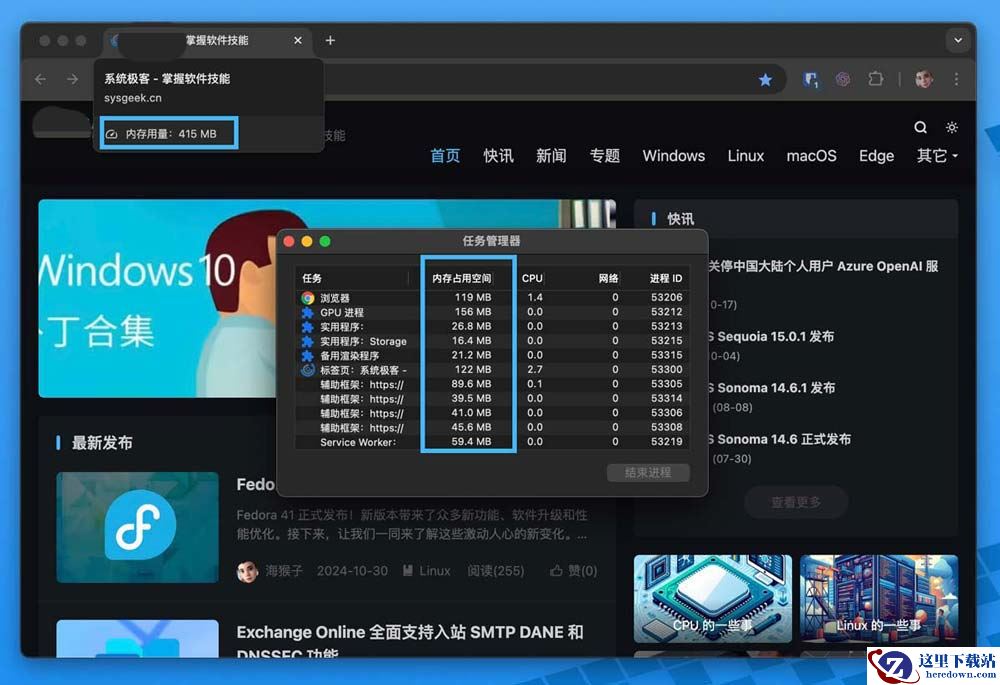Close the 掌握软件技能 tab

point(298,40)
